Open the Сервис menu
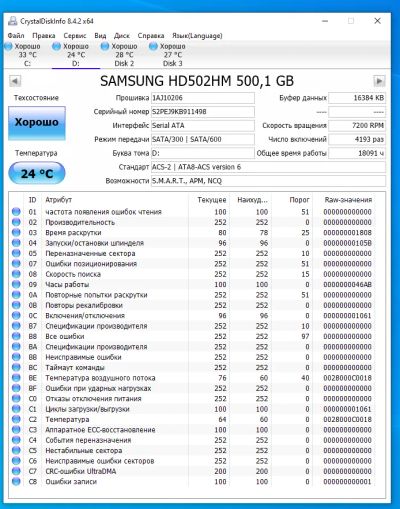Image resolution: width=400 pixels, height=509 pixels. coord(75,36)
